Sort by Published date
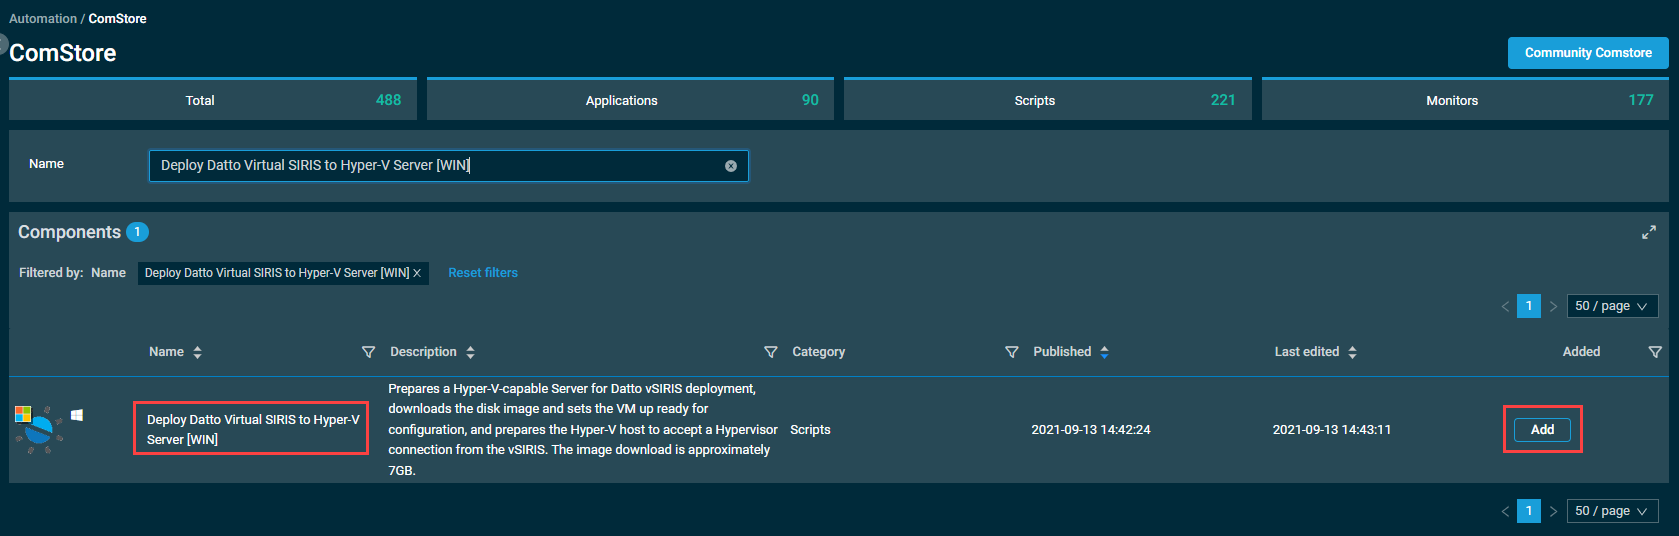Image resolution: width=1679 pixels, height=536 pixels. [x=1105, y=352]
